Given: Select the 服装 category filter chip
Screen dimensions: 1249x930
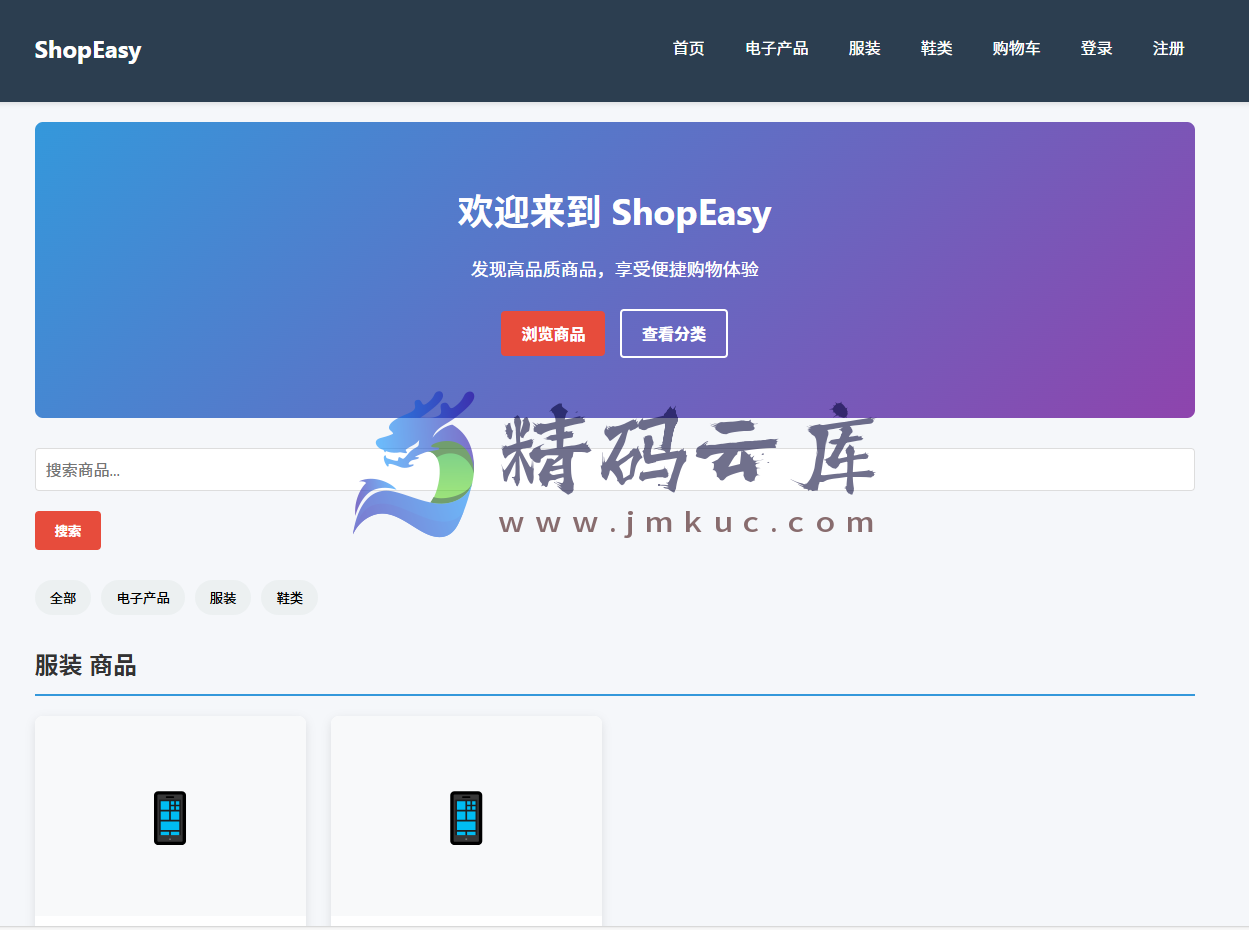Looking at the screenshot, I should pyautogui.click(x=223, y=598).
